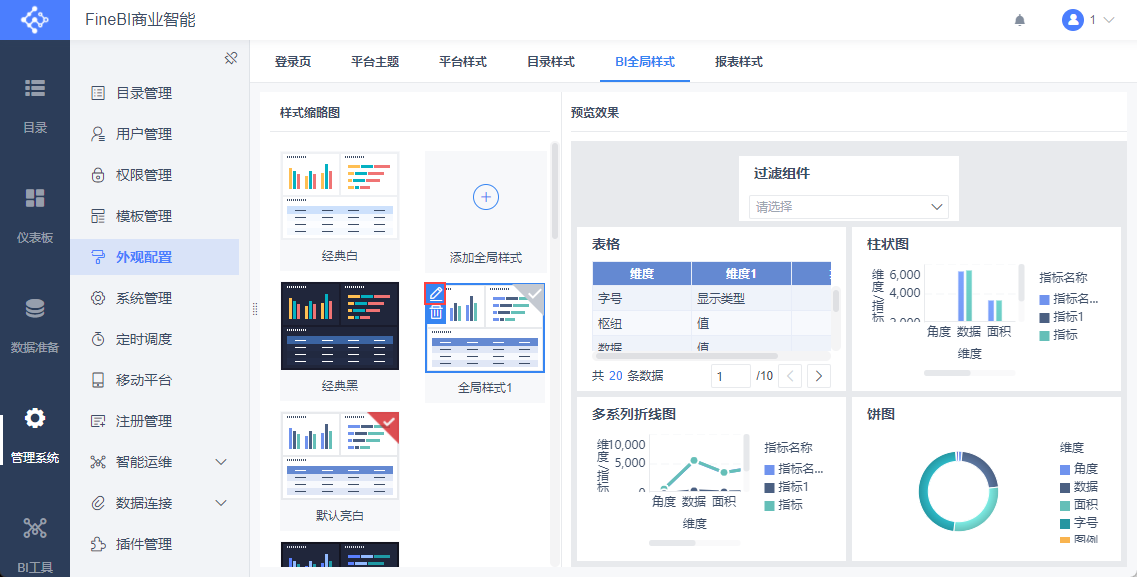
Task: Select the 全局样式1 thumbnail
Action: (485, 328)
